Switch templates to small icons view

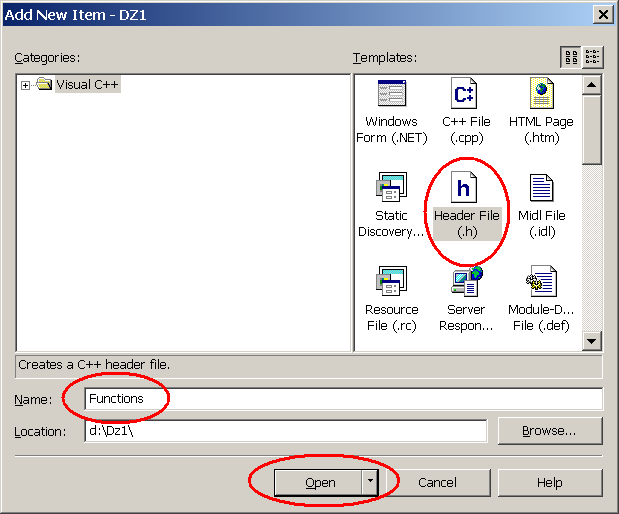(593, 57)
